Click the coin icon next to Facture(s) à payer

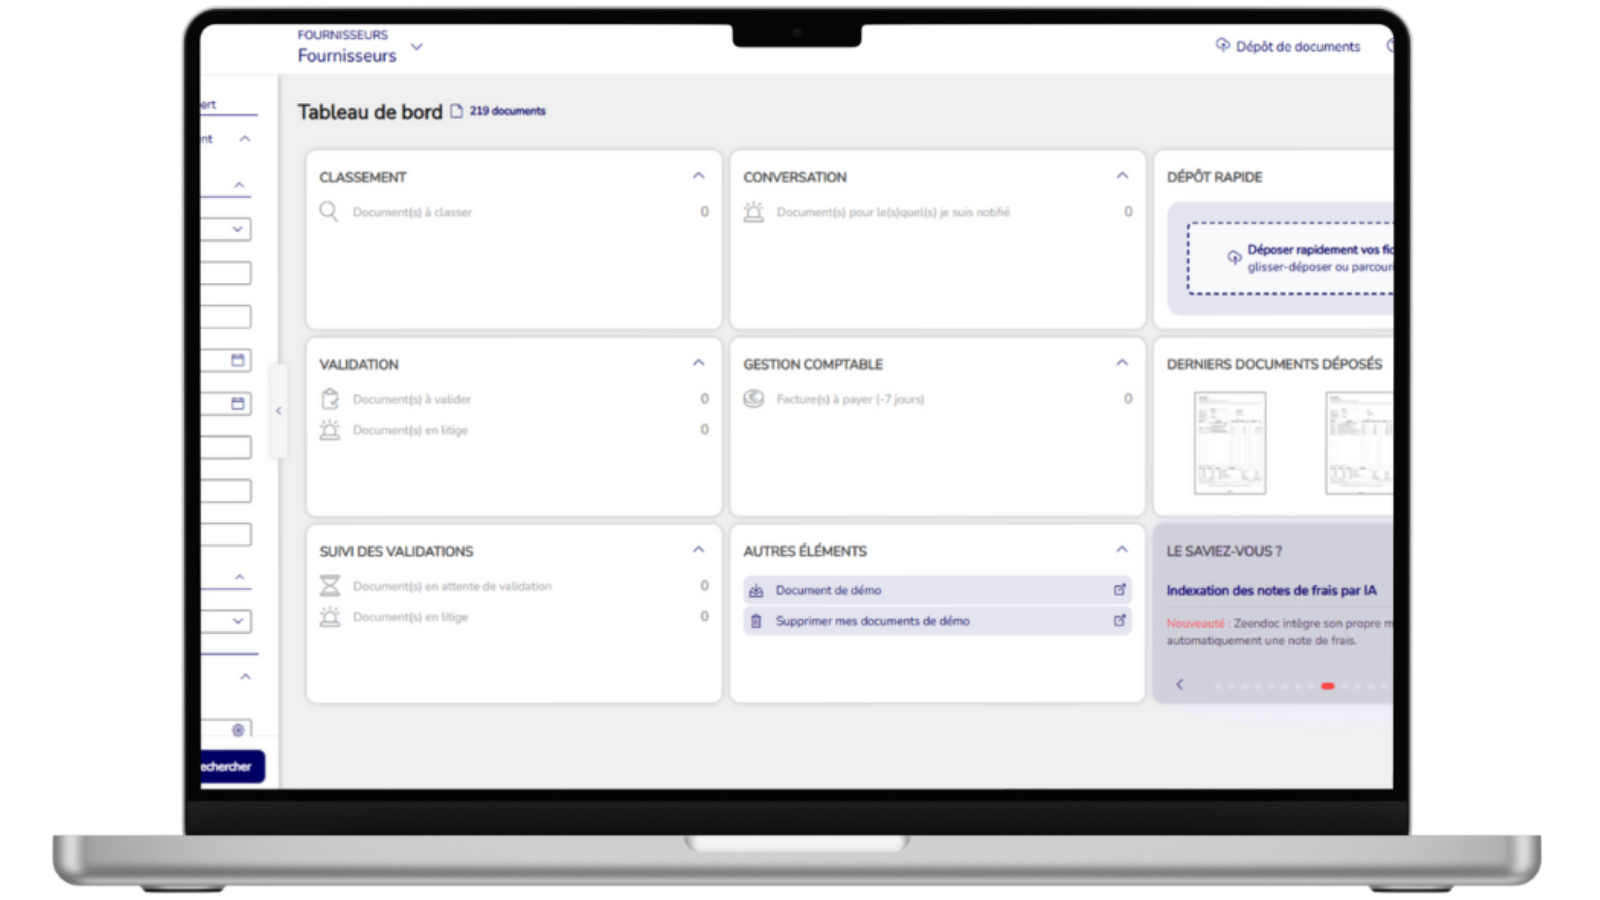754,399
